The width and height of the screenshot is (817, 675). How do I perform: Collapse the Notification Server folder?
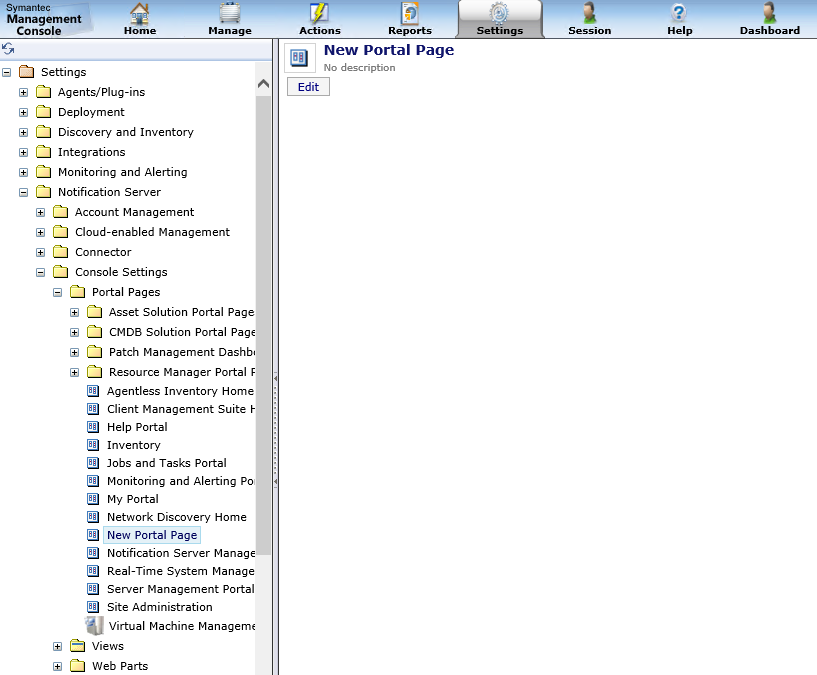tap(24, 192)
